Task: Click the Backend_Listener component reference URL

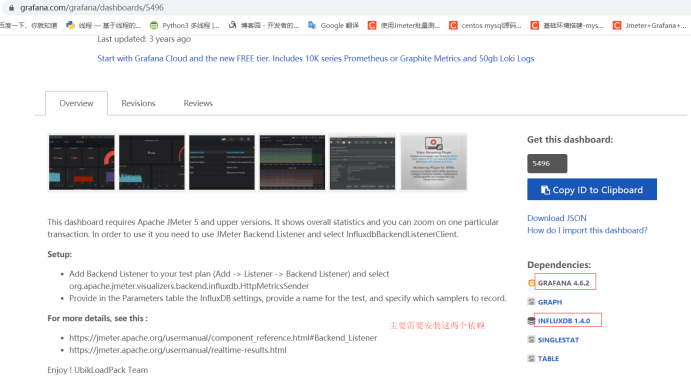Action: pos(223,338)
